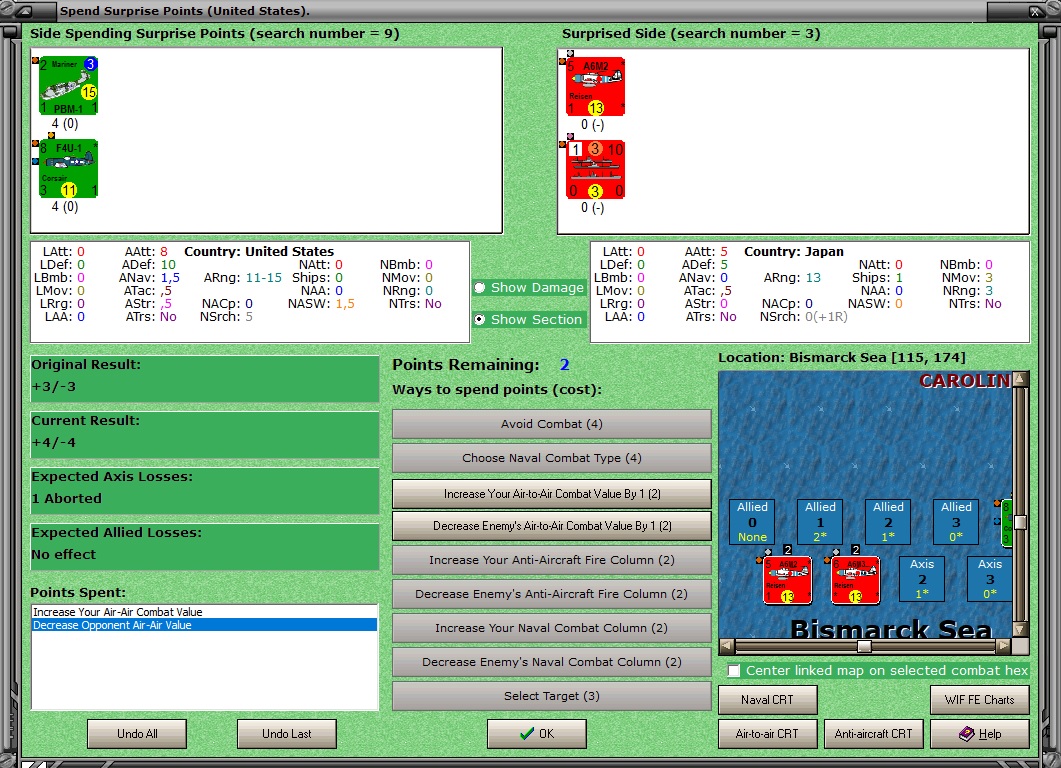Click the Allied 3 sea box

956,522
